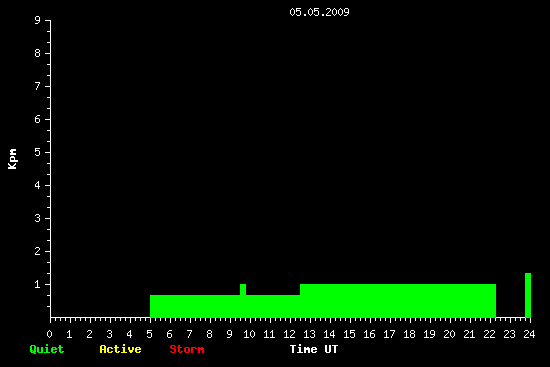
Task: Click the 05.05.2009 date title
Action: coord(319,12)
